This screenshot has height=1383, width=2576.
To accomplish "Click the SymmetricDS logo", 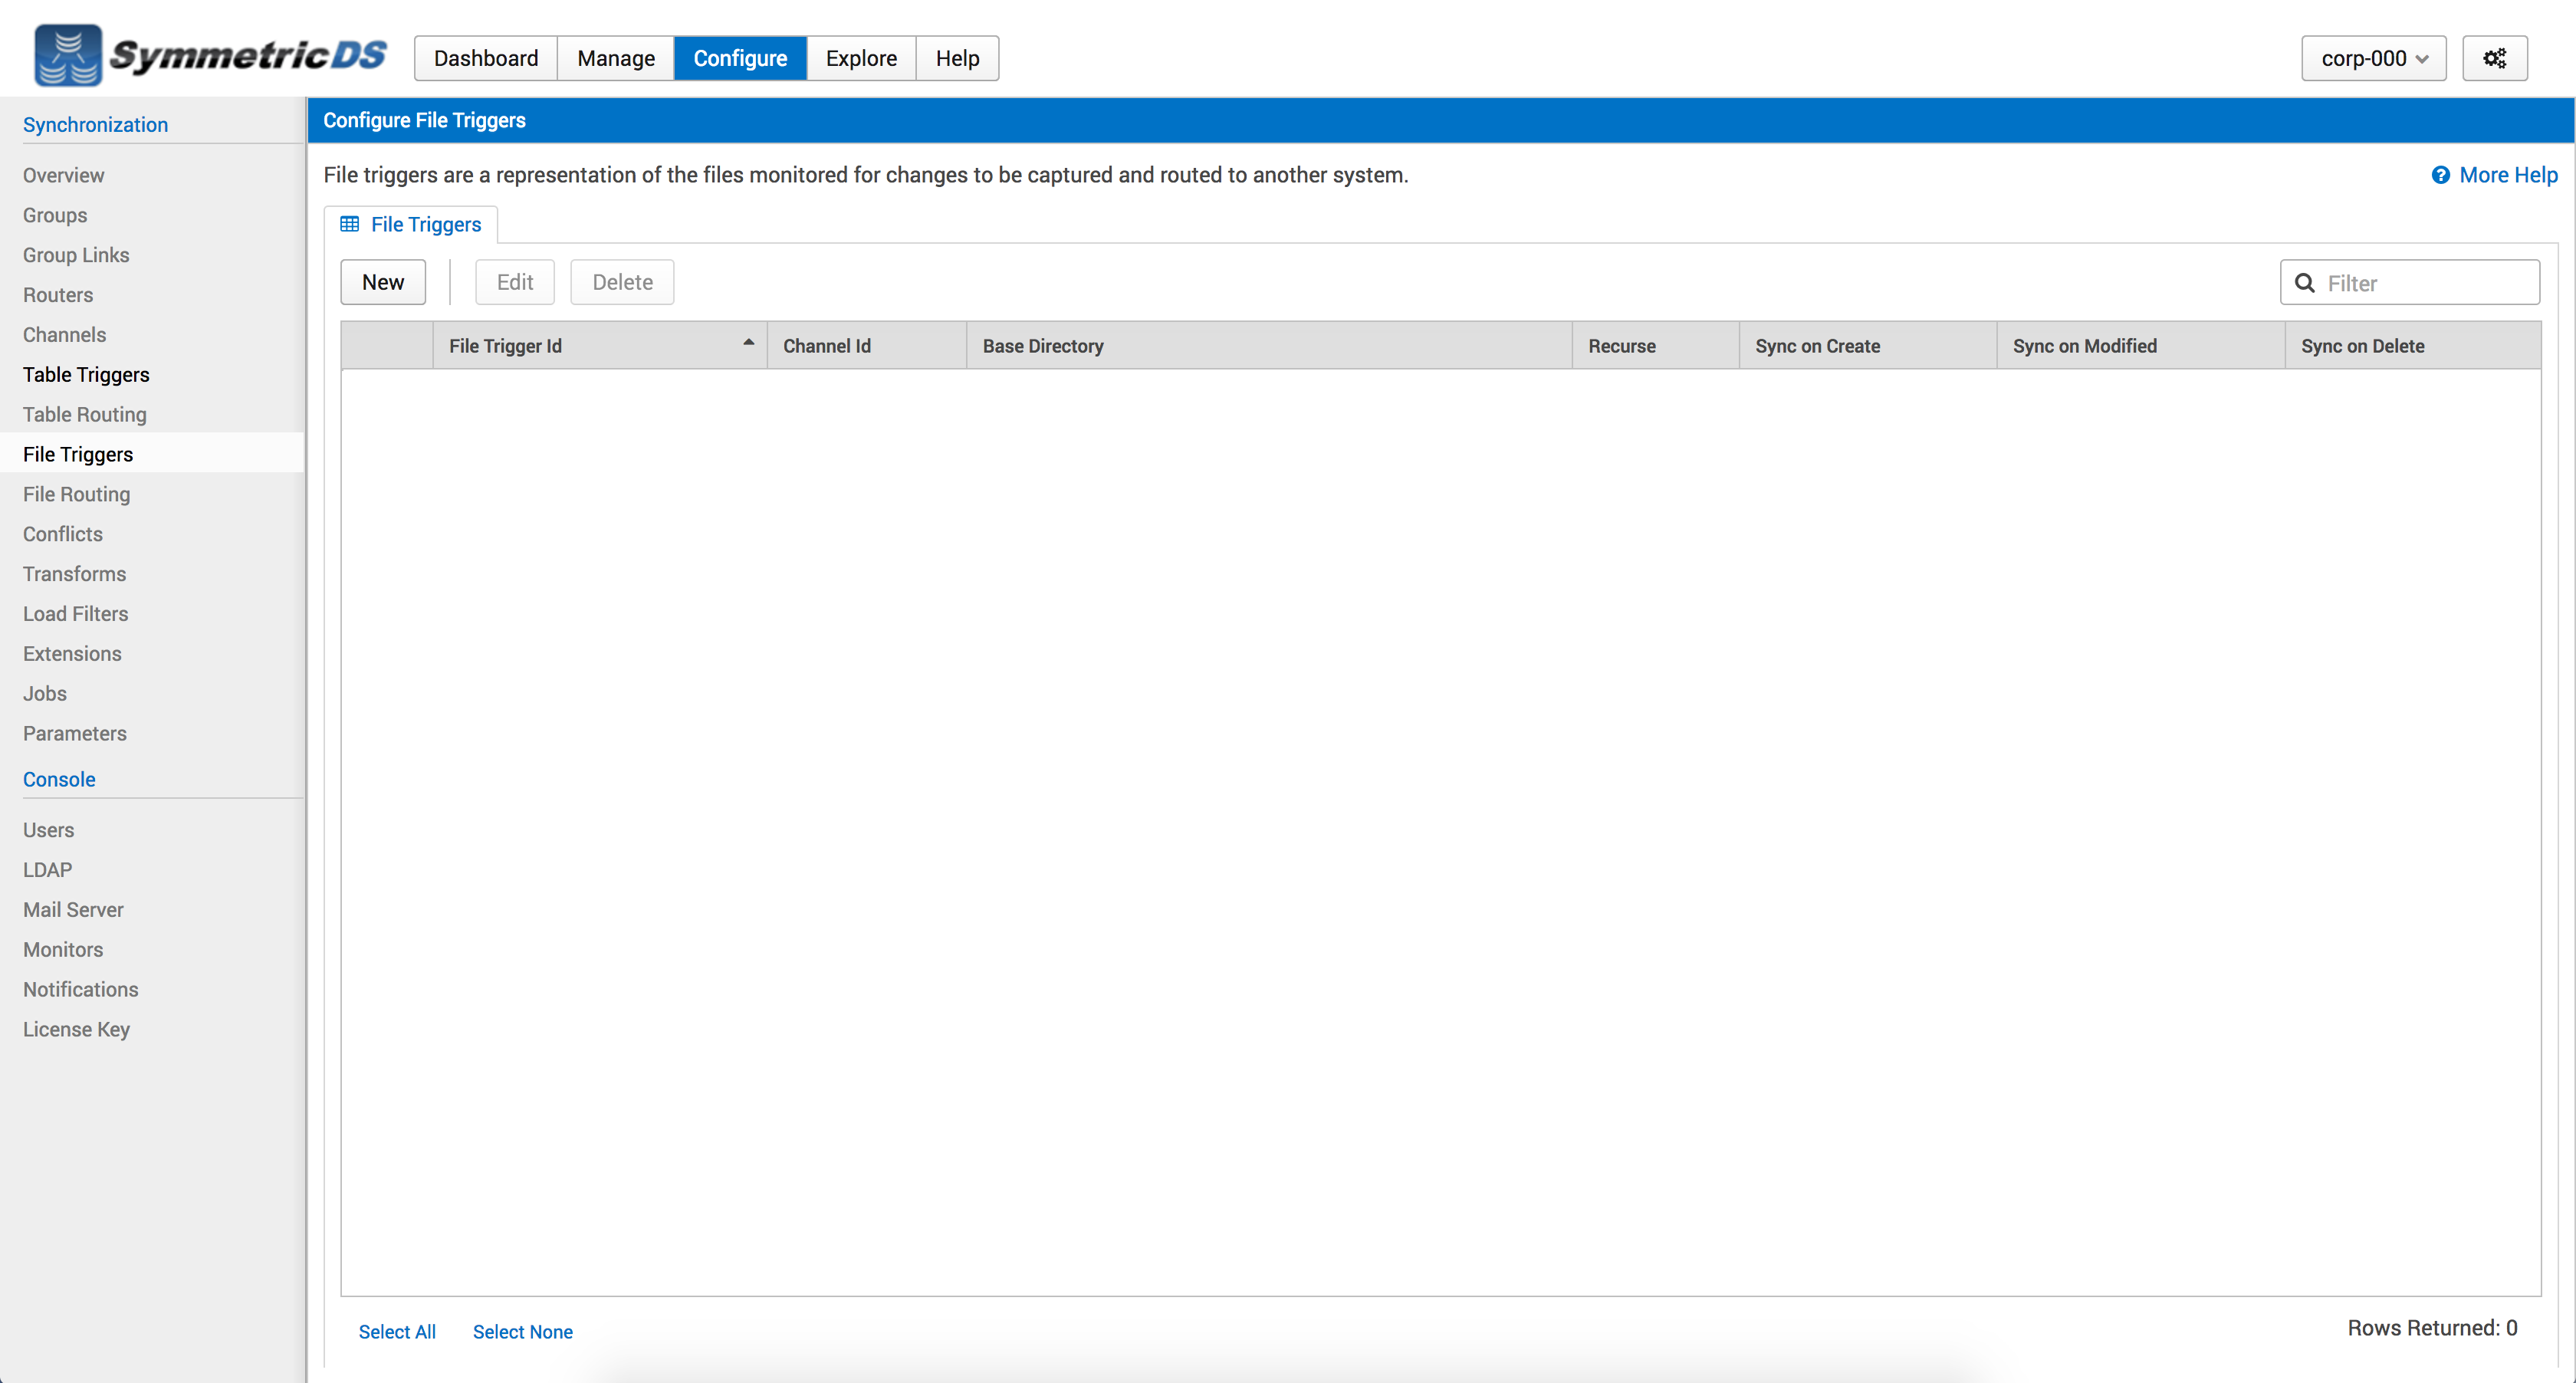I will (x=210, y=56).
